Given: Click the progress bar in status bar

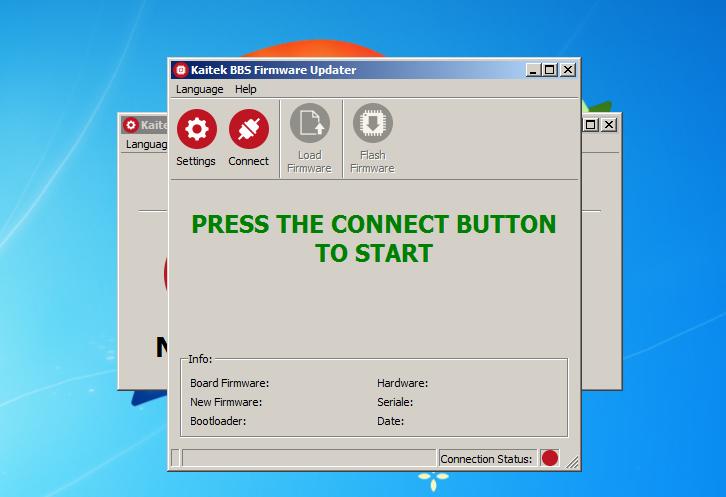Looking at the screenshot, I should [x=309, y=458].
